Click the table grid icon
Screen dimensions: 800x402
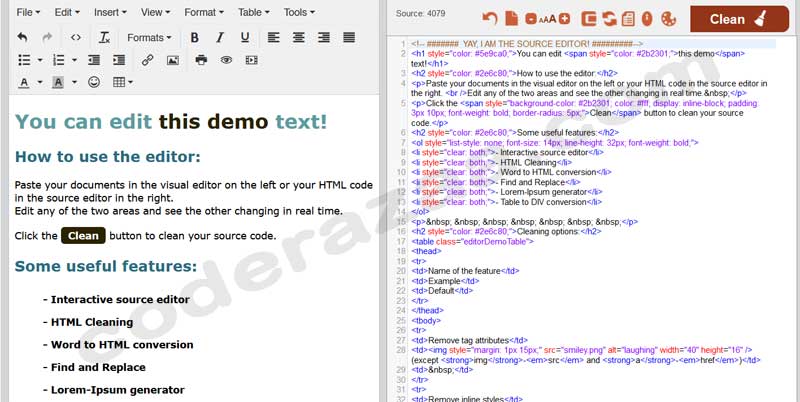coord(119,82)
